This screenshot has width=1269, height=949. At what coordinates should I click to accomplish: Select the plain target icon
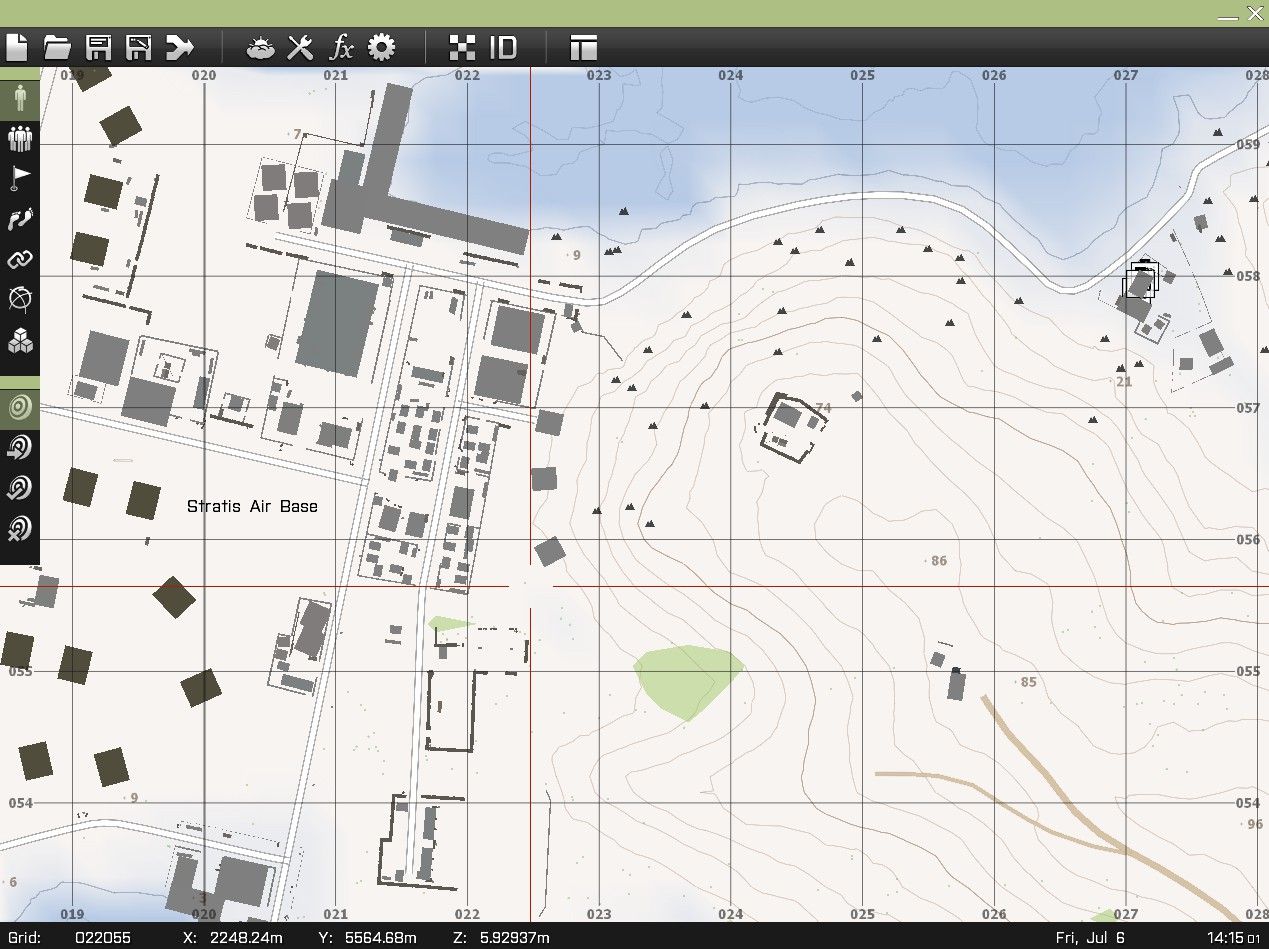pyautogui.click(x=20, y=407)
